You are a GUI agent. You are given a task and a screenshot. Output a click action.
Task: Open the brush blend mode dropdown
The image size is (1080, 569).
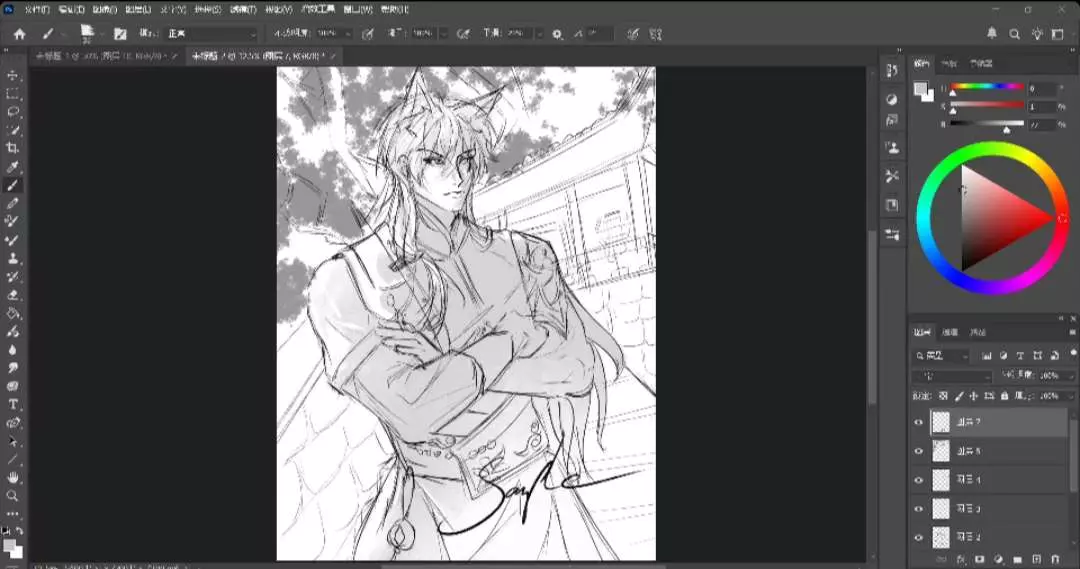point(210,34)
